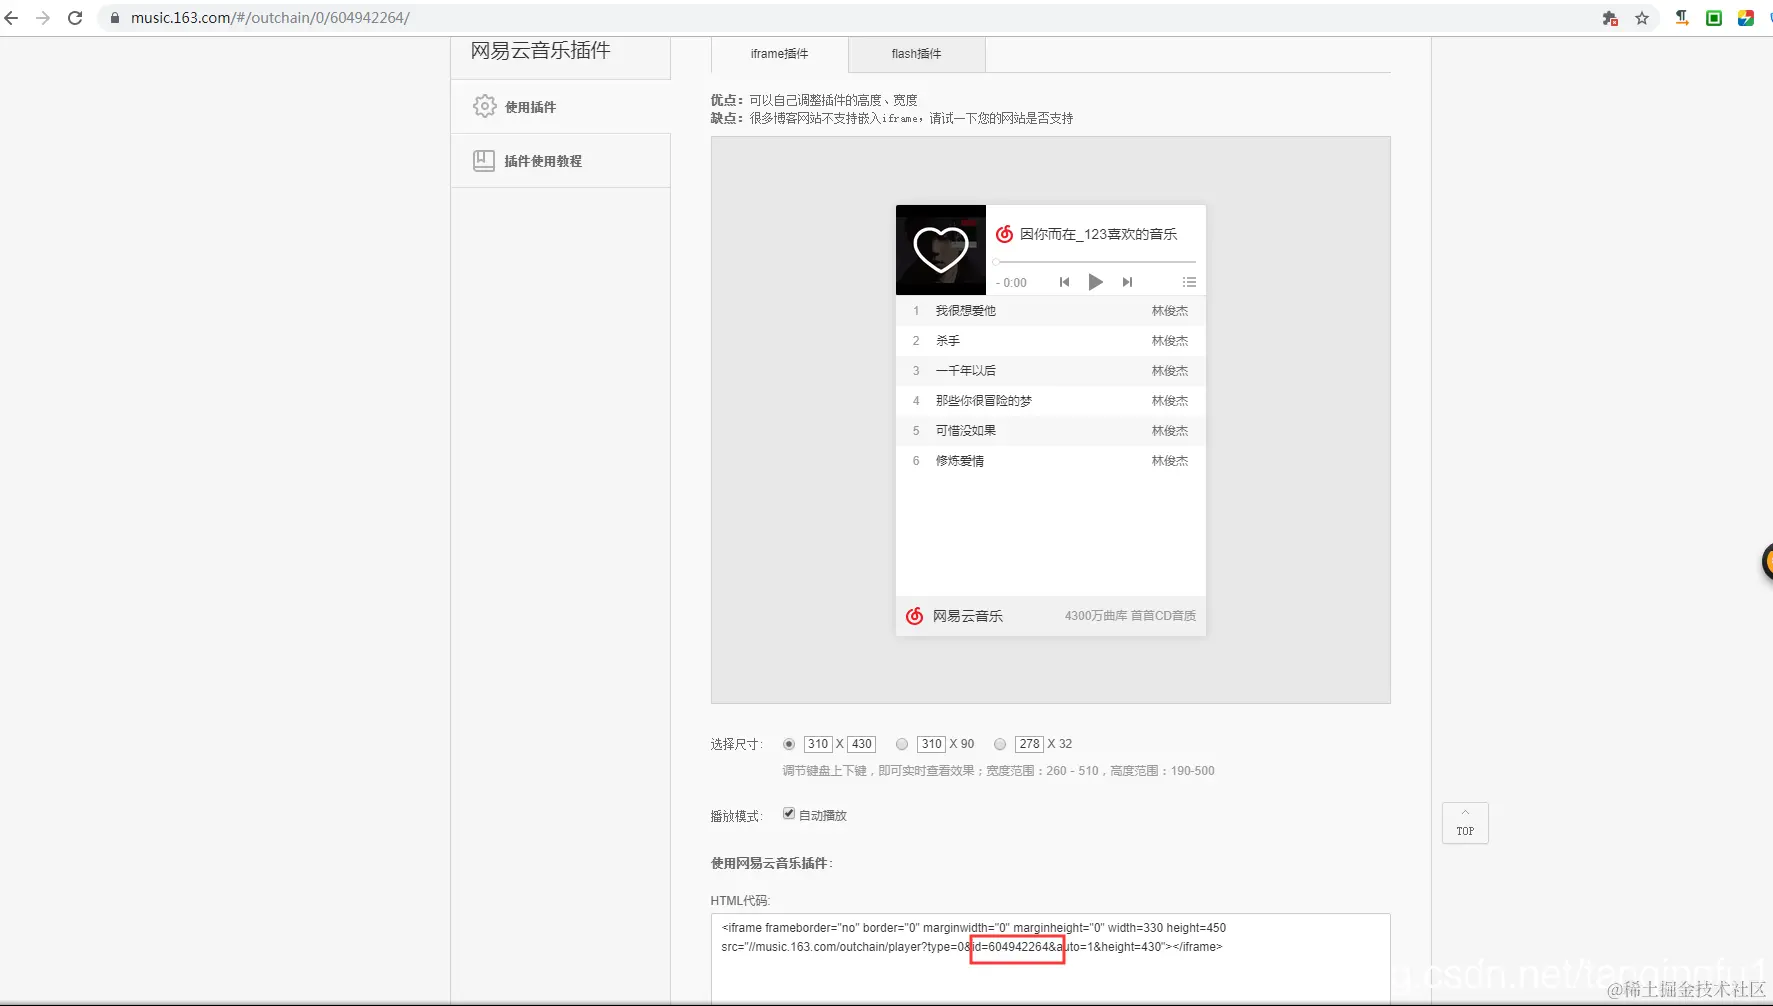Click the lock icon in the address bar
This screenshot has width=1773, height=1006.
(x=115, y=18)
